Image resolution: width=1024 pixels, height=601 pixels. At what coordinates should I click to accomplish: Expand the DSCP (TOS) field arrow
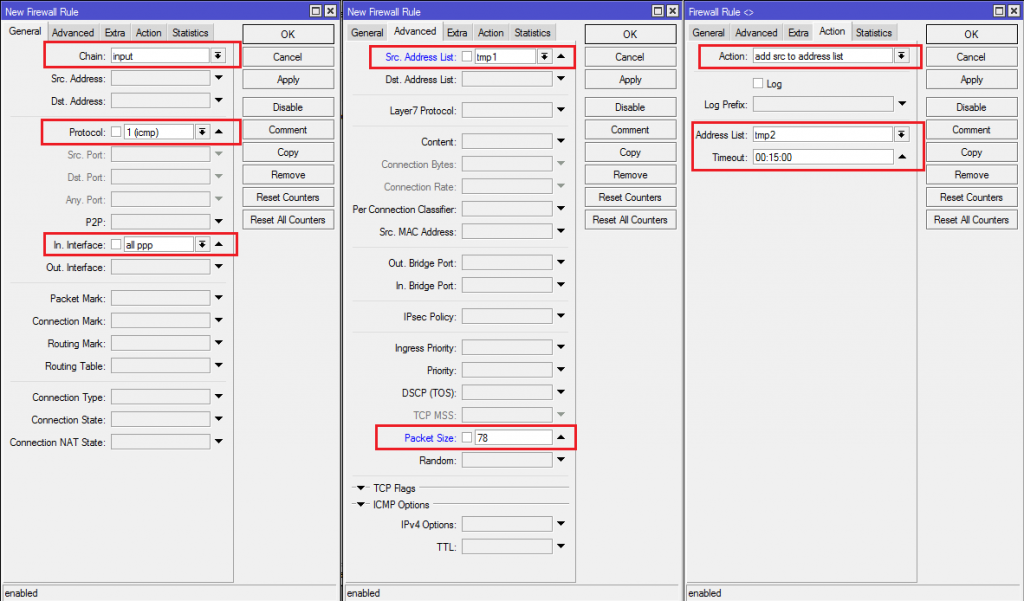coord(561,393)
